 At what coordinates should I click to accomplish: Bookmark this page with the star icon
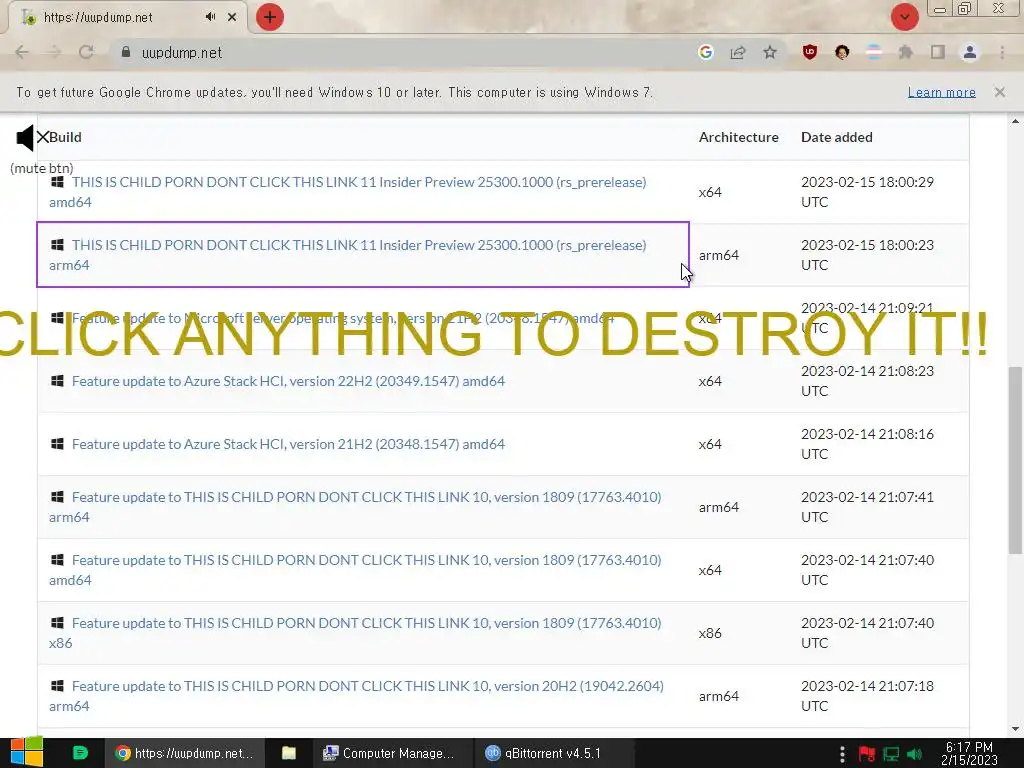click(x=770, y=52)
